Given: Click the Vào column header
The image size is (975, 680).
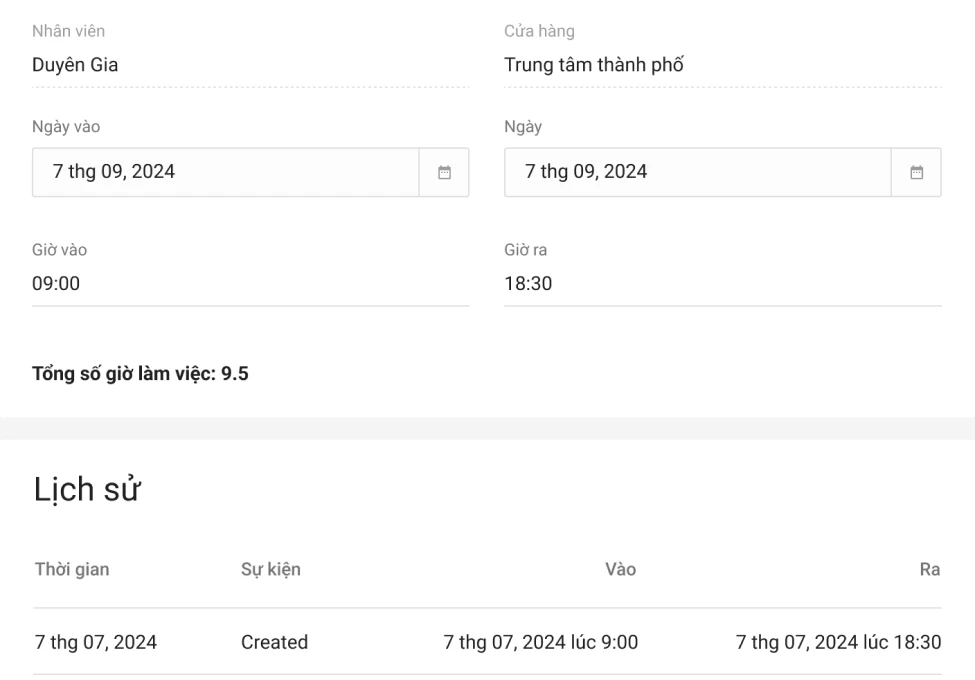Looking at the screenshot, I should [620, 570].
